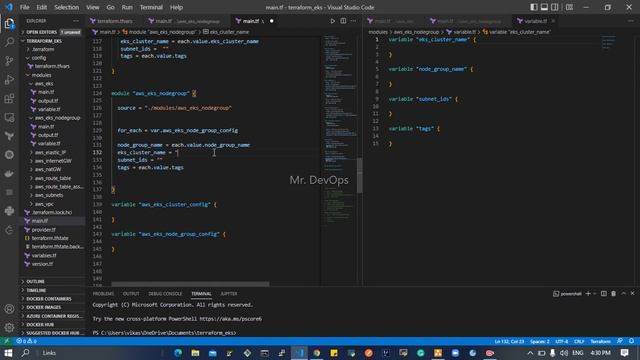
Task: Switch to the JUPYTER panel tab
Action: tap(229, 293)
